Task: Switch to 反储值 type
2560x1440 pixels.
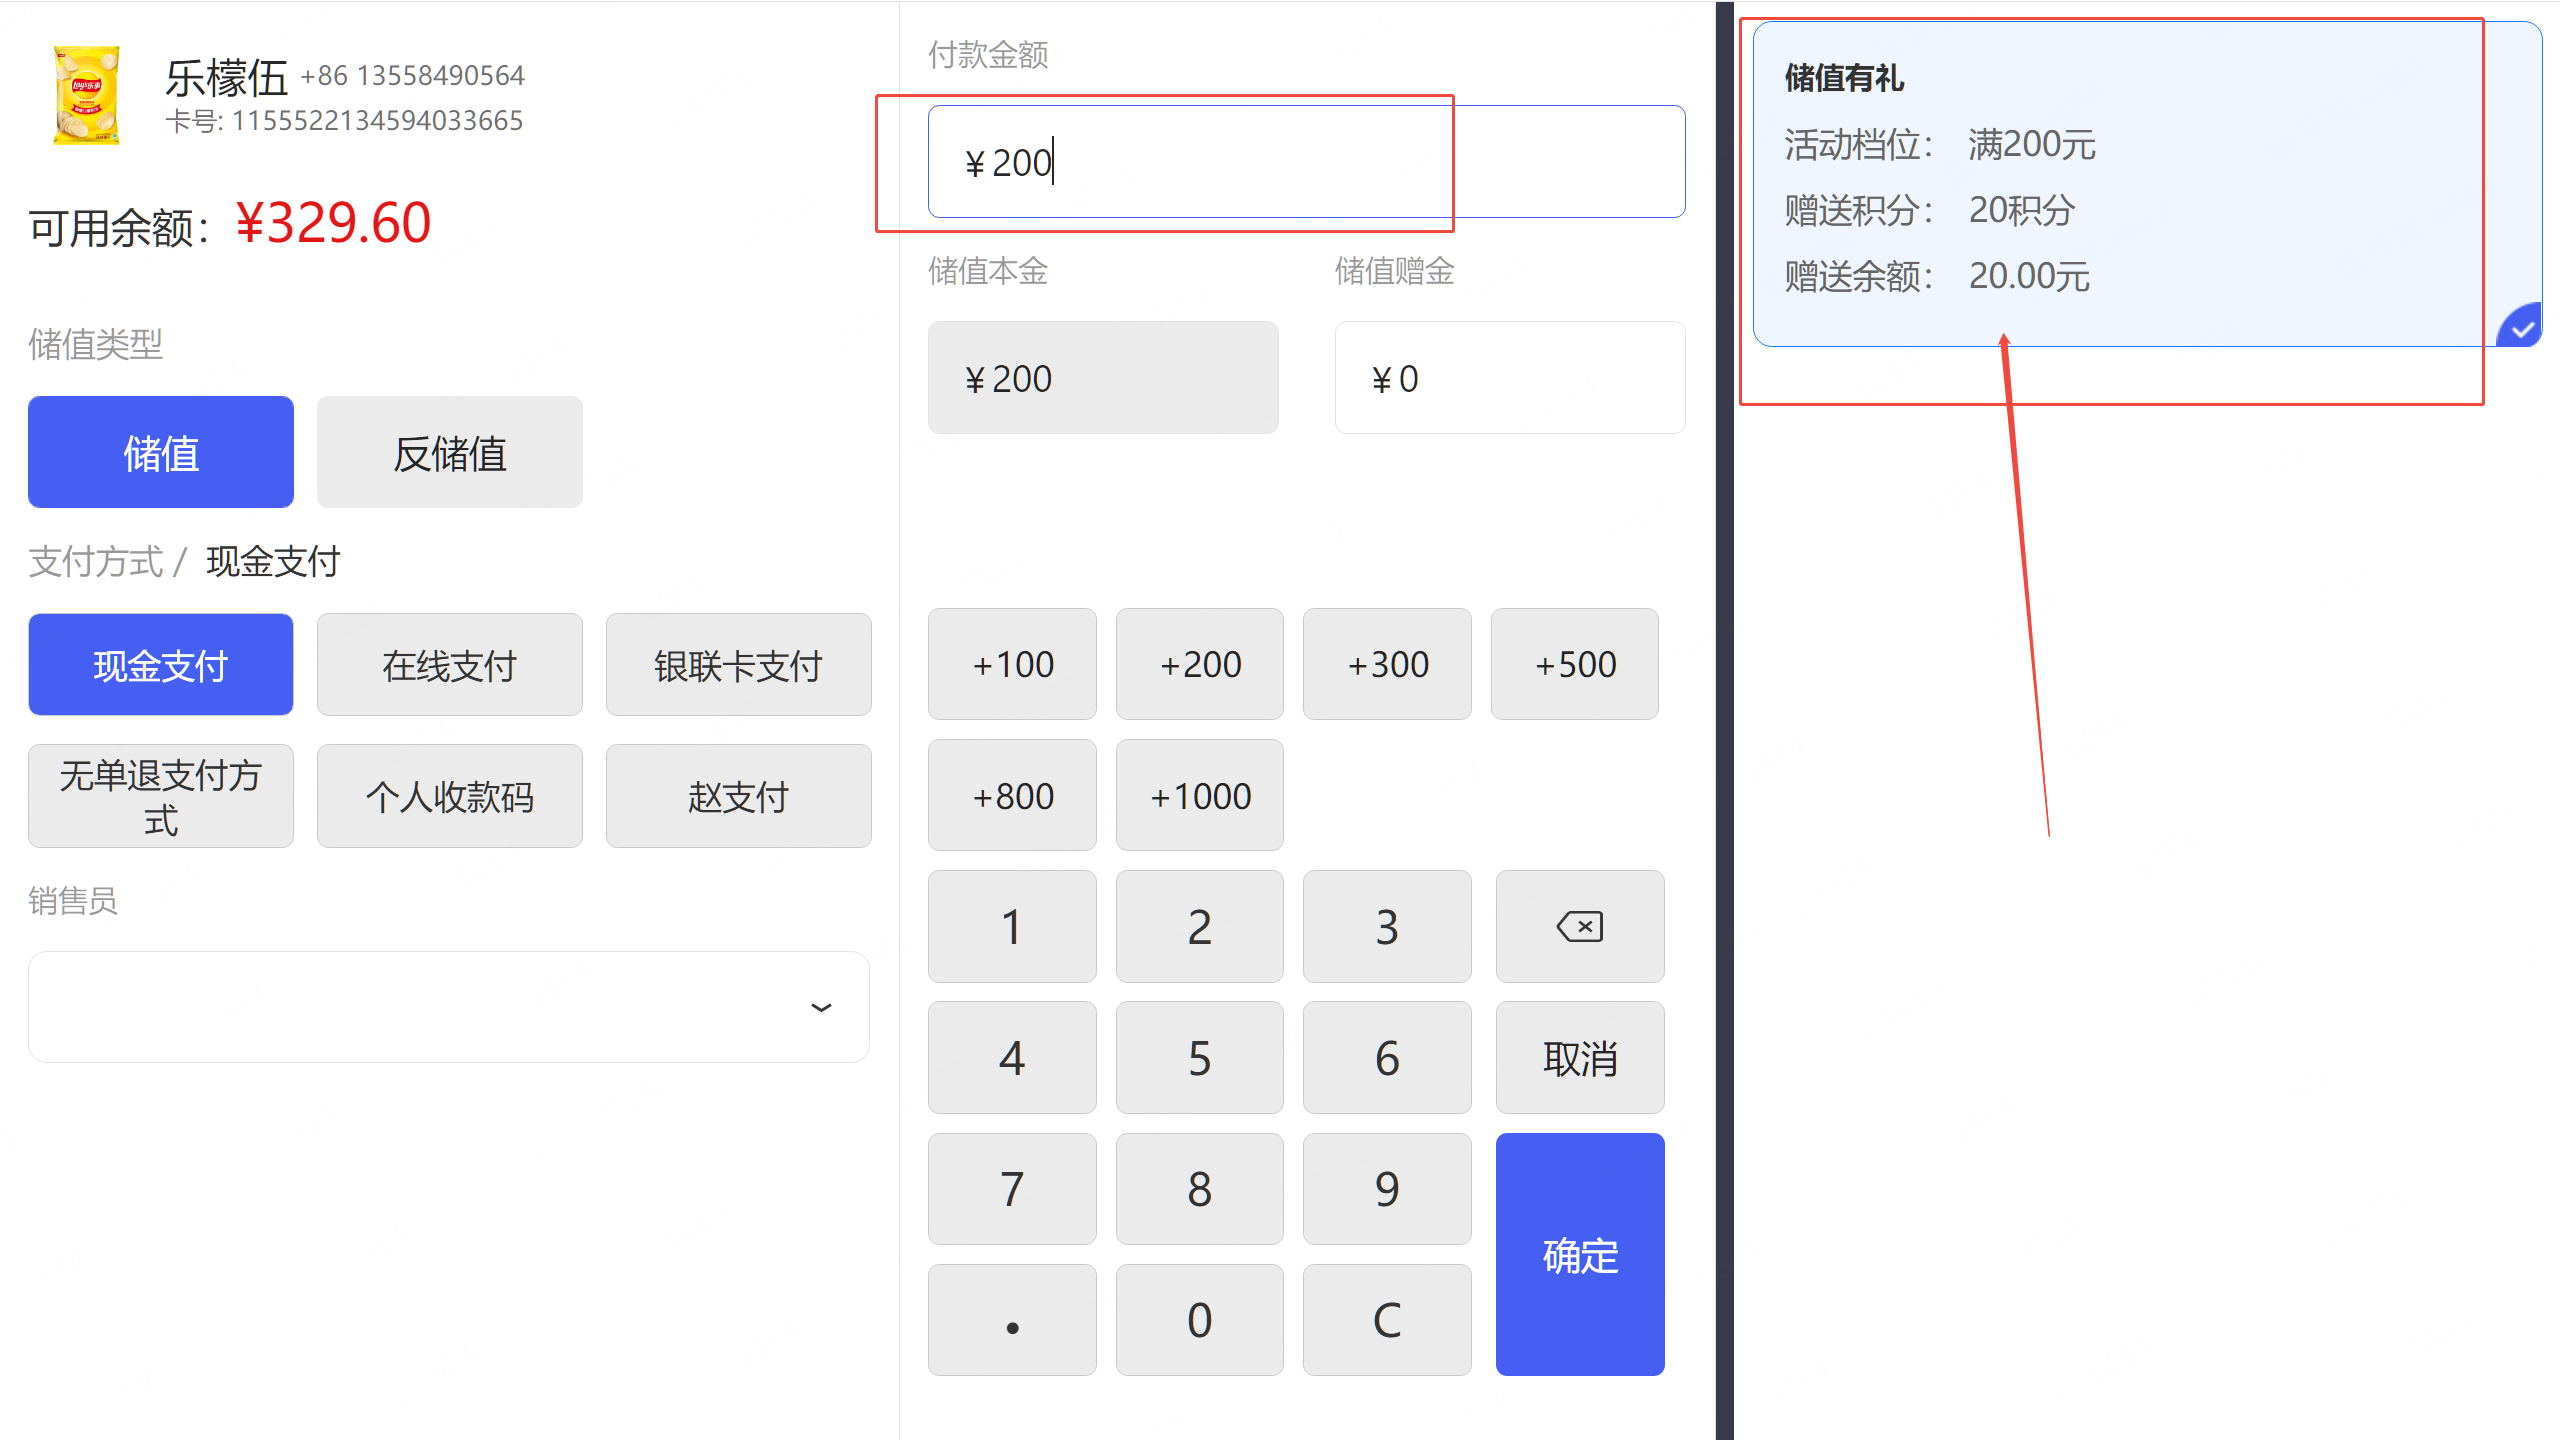Action: (x=449, y=452)
